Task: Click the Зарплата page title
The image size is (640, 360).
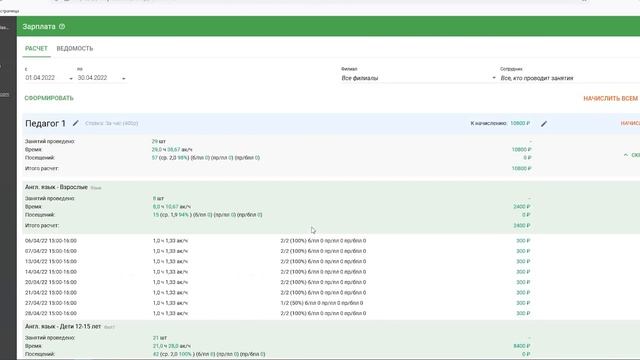Action: pos(39,27)
